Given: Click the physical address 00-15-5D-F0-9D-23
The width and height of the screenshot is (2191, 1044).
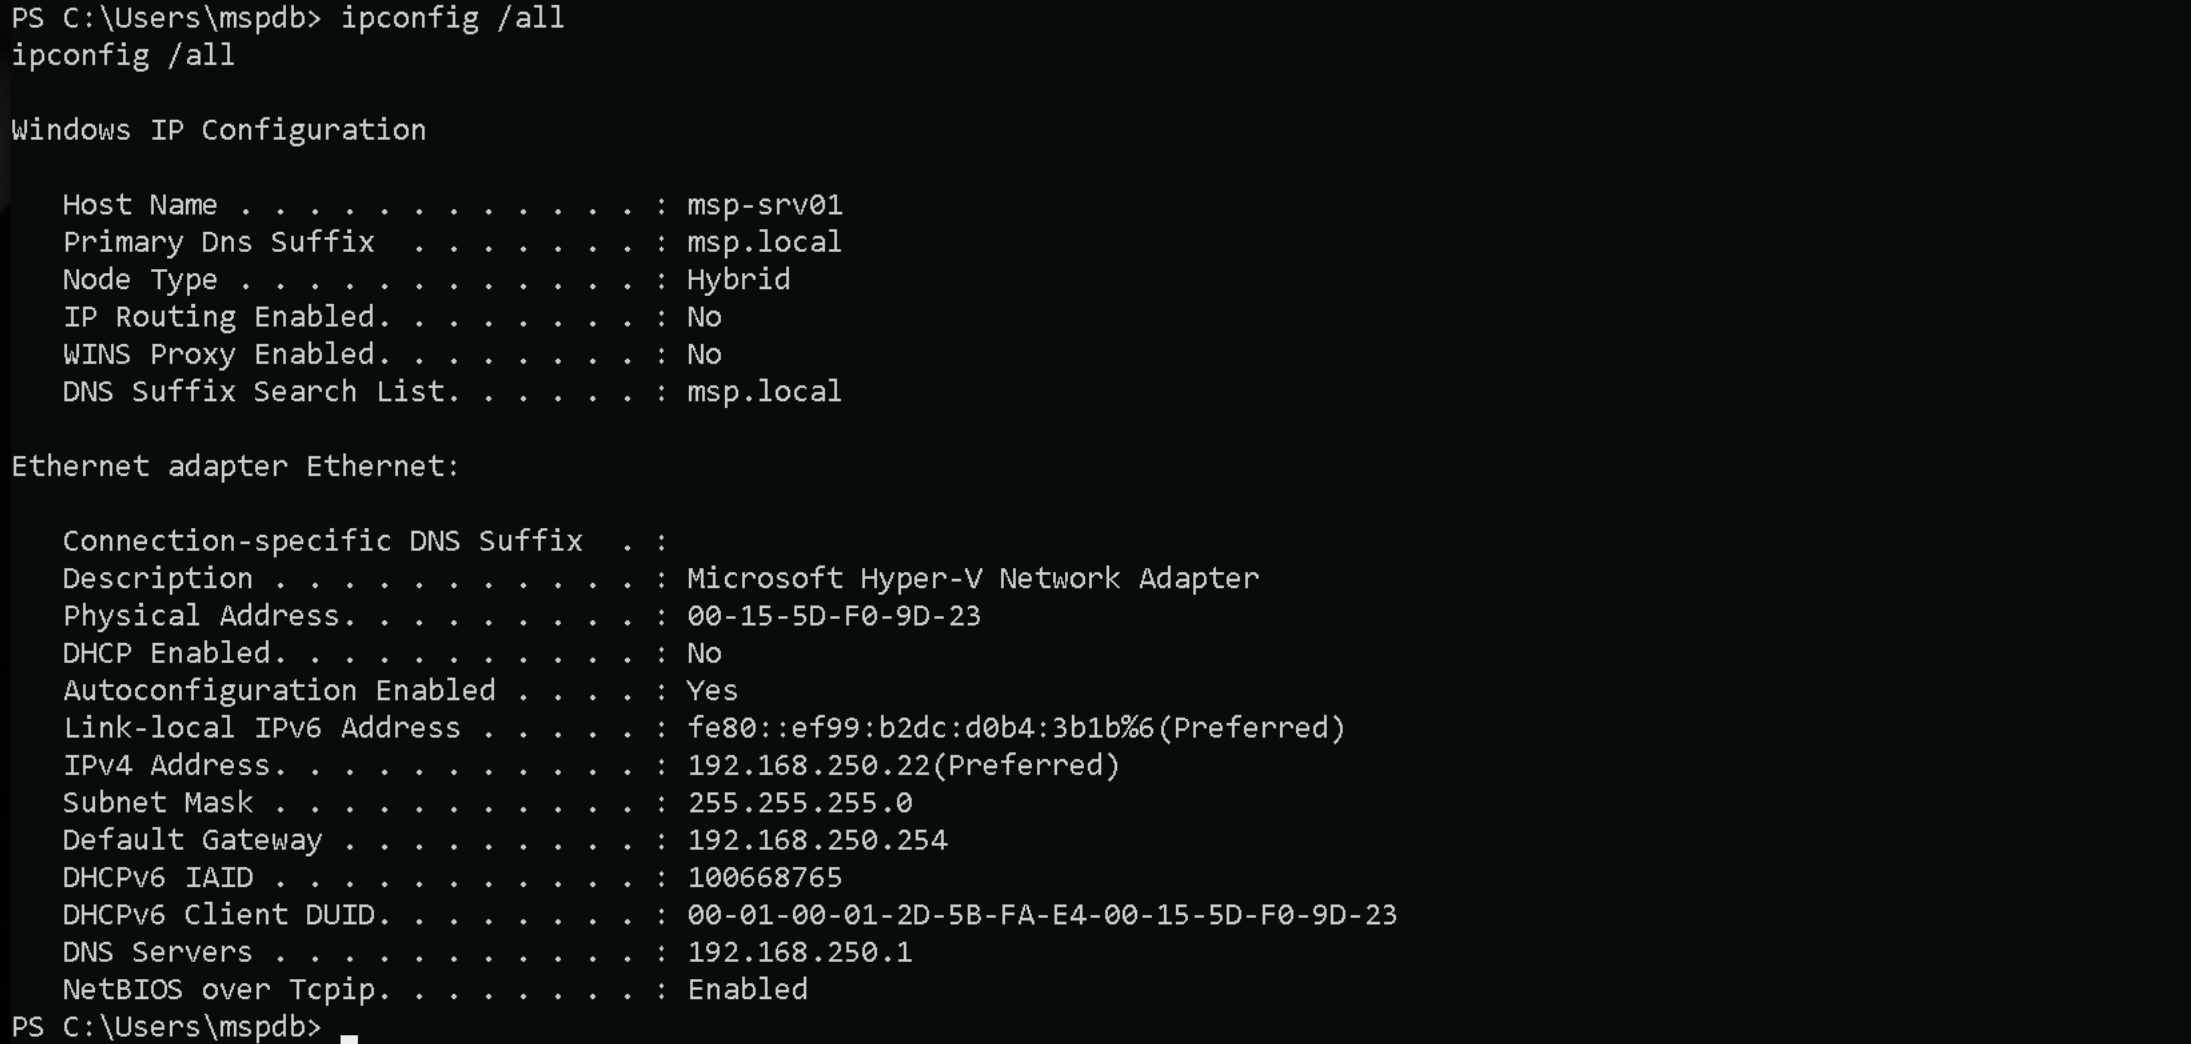Looking at the screenshot, I should point(833,616).
